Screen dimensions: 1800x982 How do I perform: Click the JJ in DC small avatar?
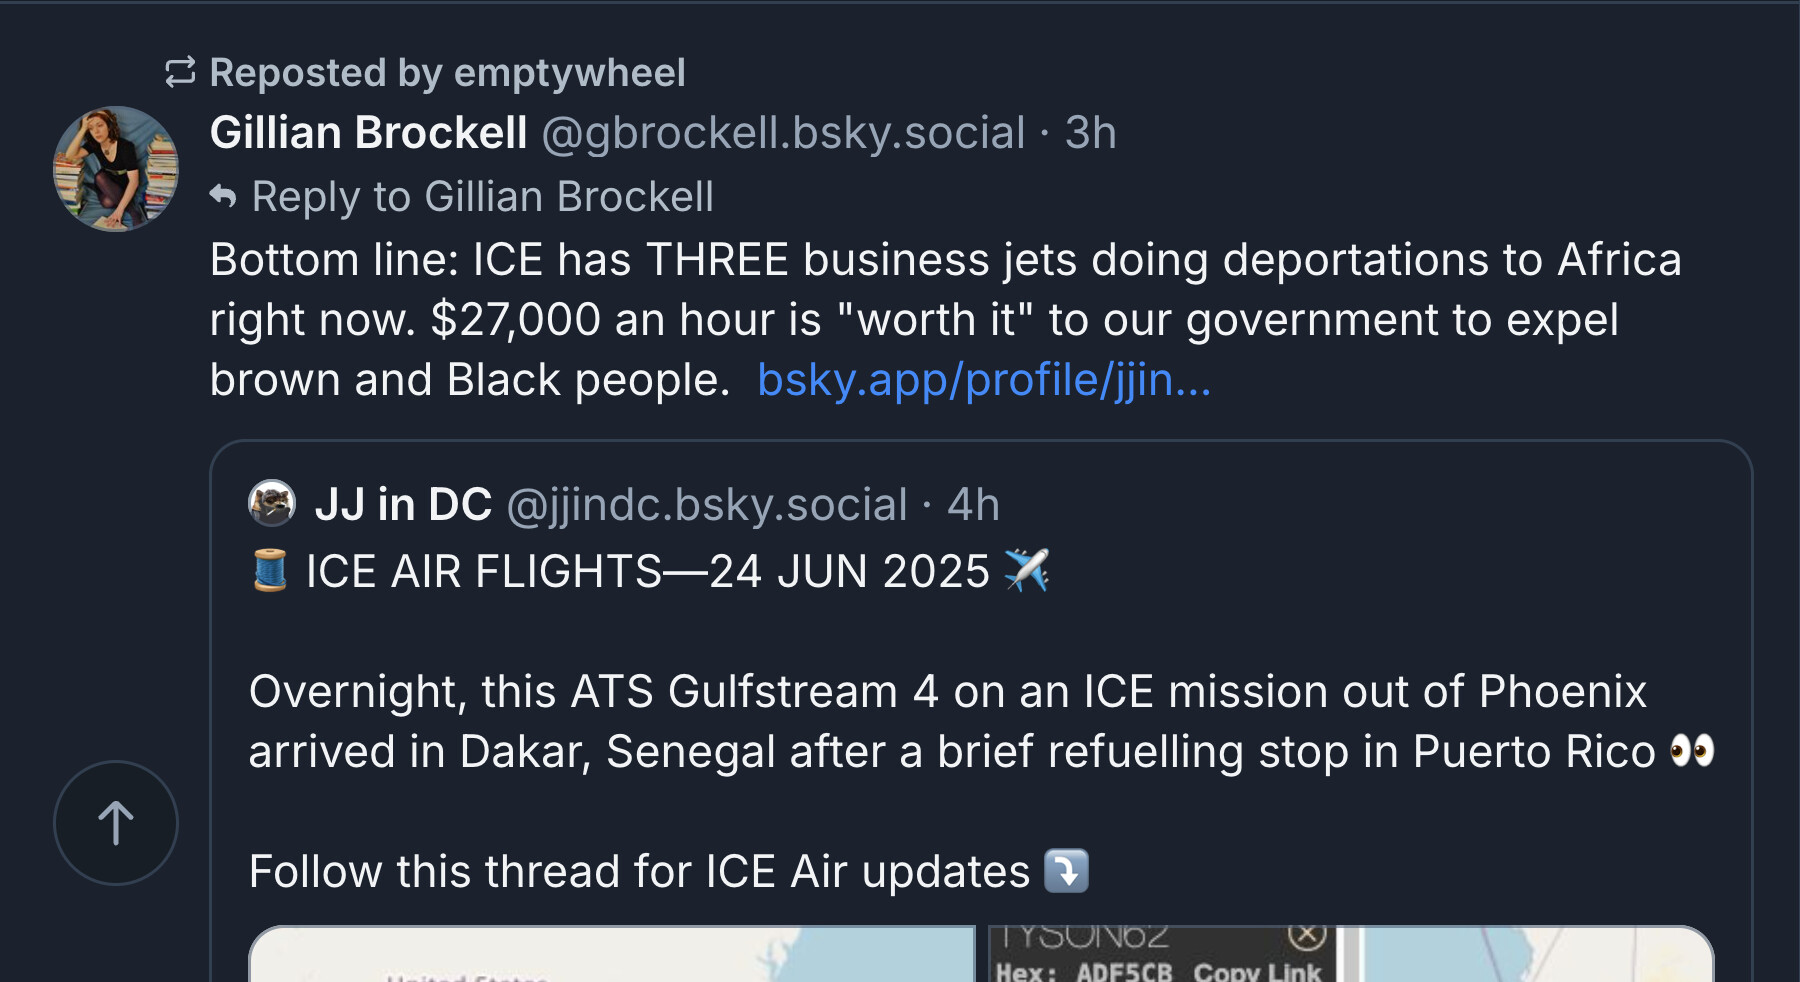pyautogui.click(x=272, y=503)
